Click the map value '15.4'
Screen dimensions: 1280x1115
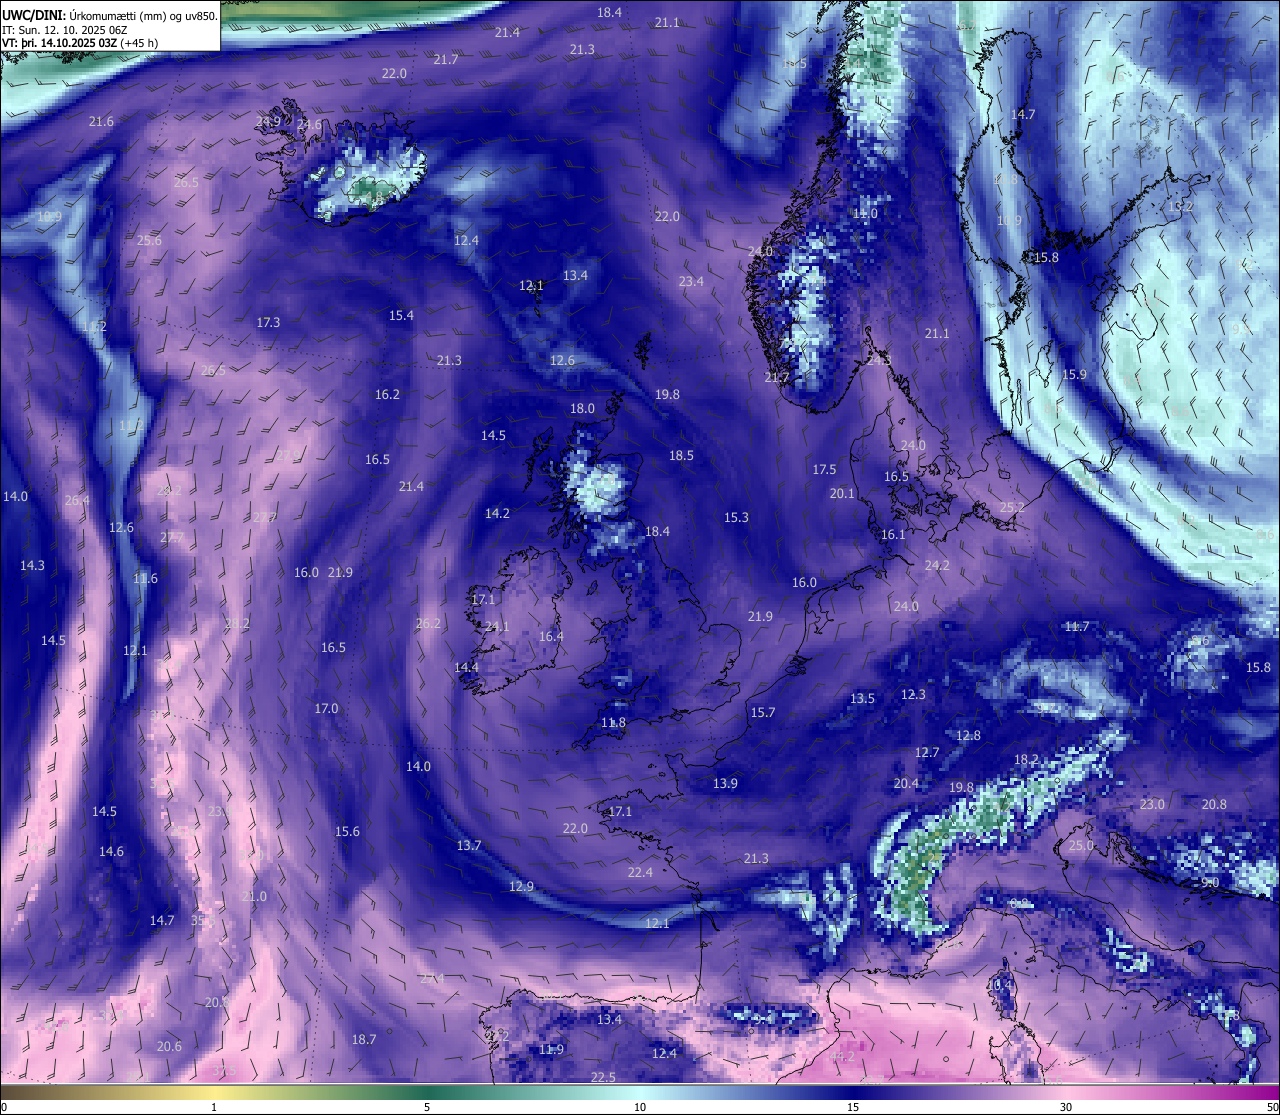click(x=401, y=316)
